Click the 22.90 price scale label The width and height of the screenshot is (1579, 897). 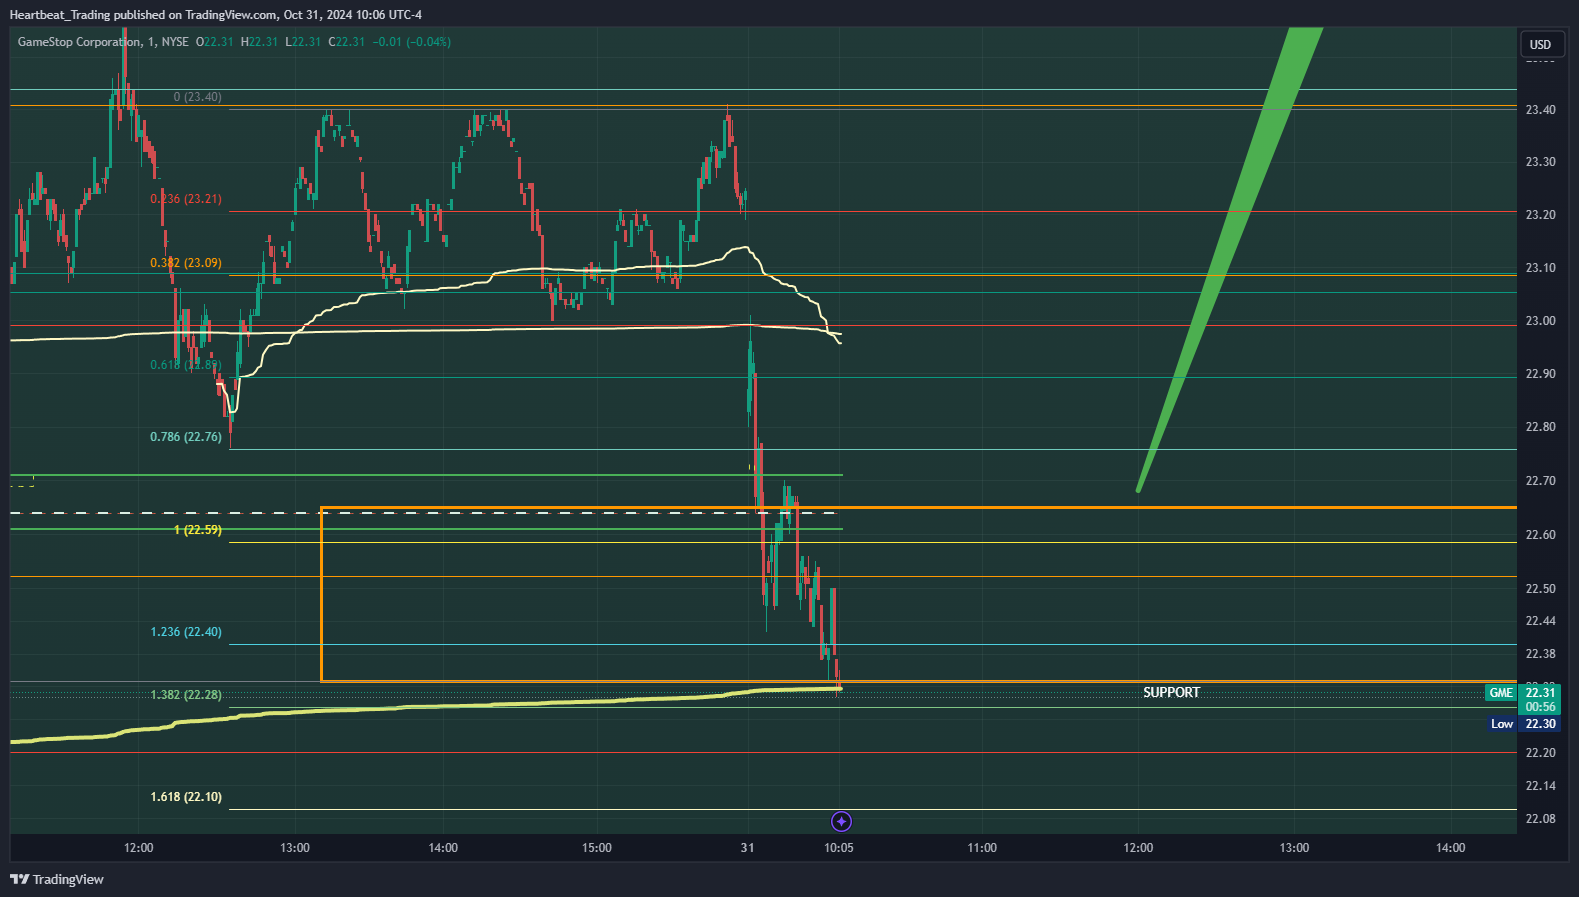pos(1540,374)
